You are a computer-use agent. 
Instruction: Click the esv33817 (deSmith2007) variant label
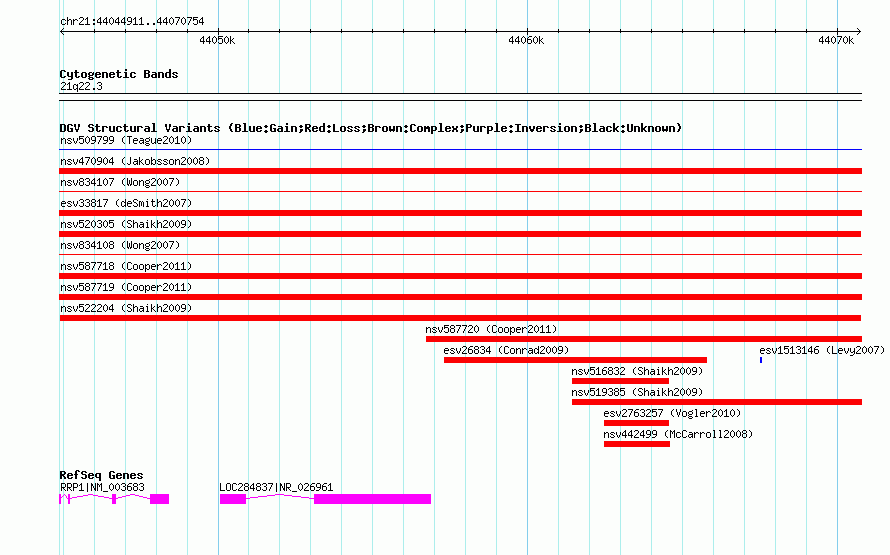pos(126,203)
